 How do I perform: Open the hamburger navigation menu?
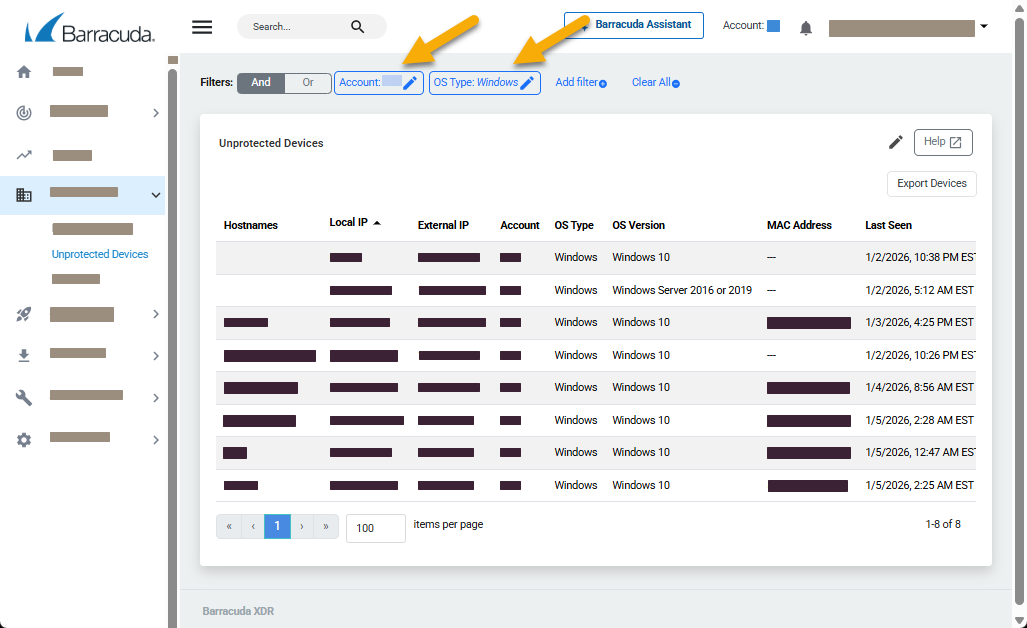tap(202, 27)
